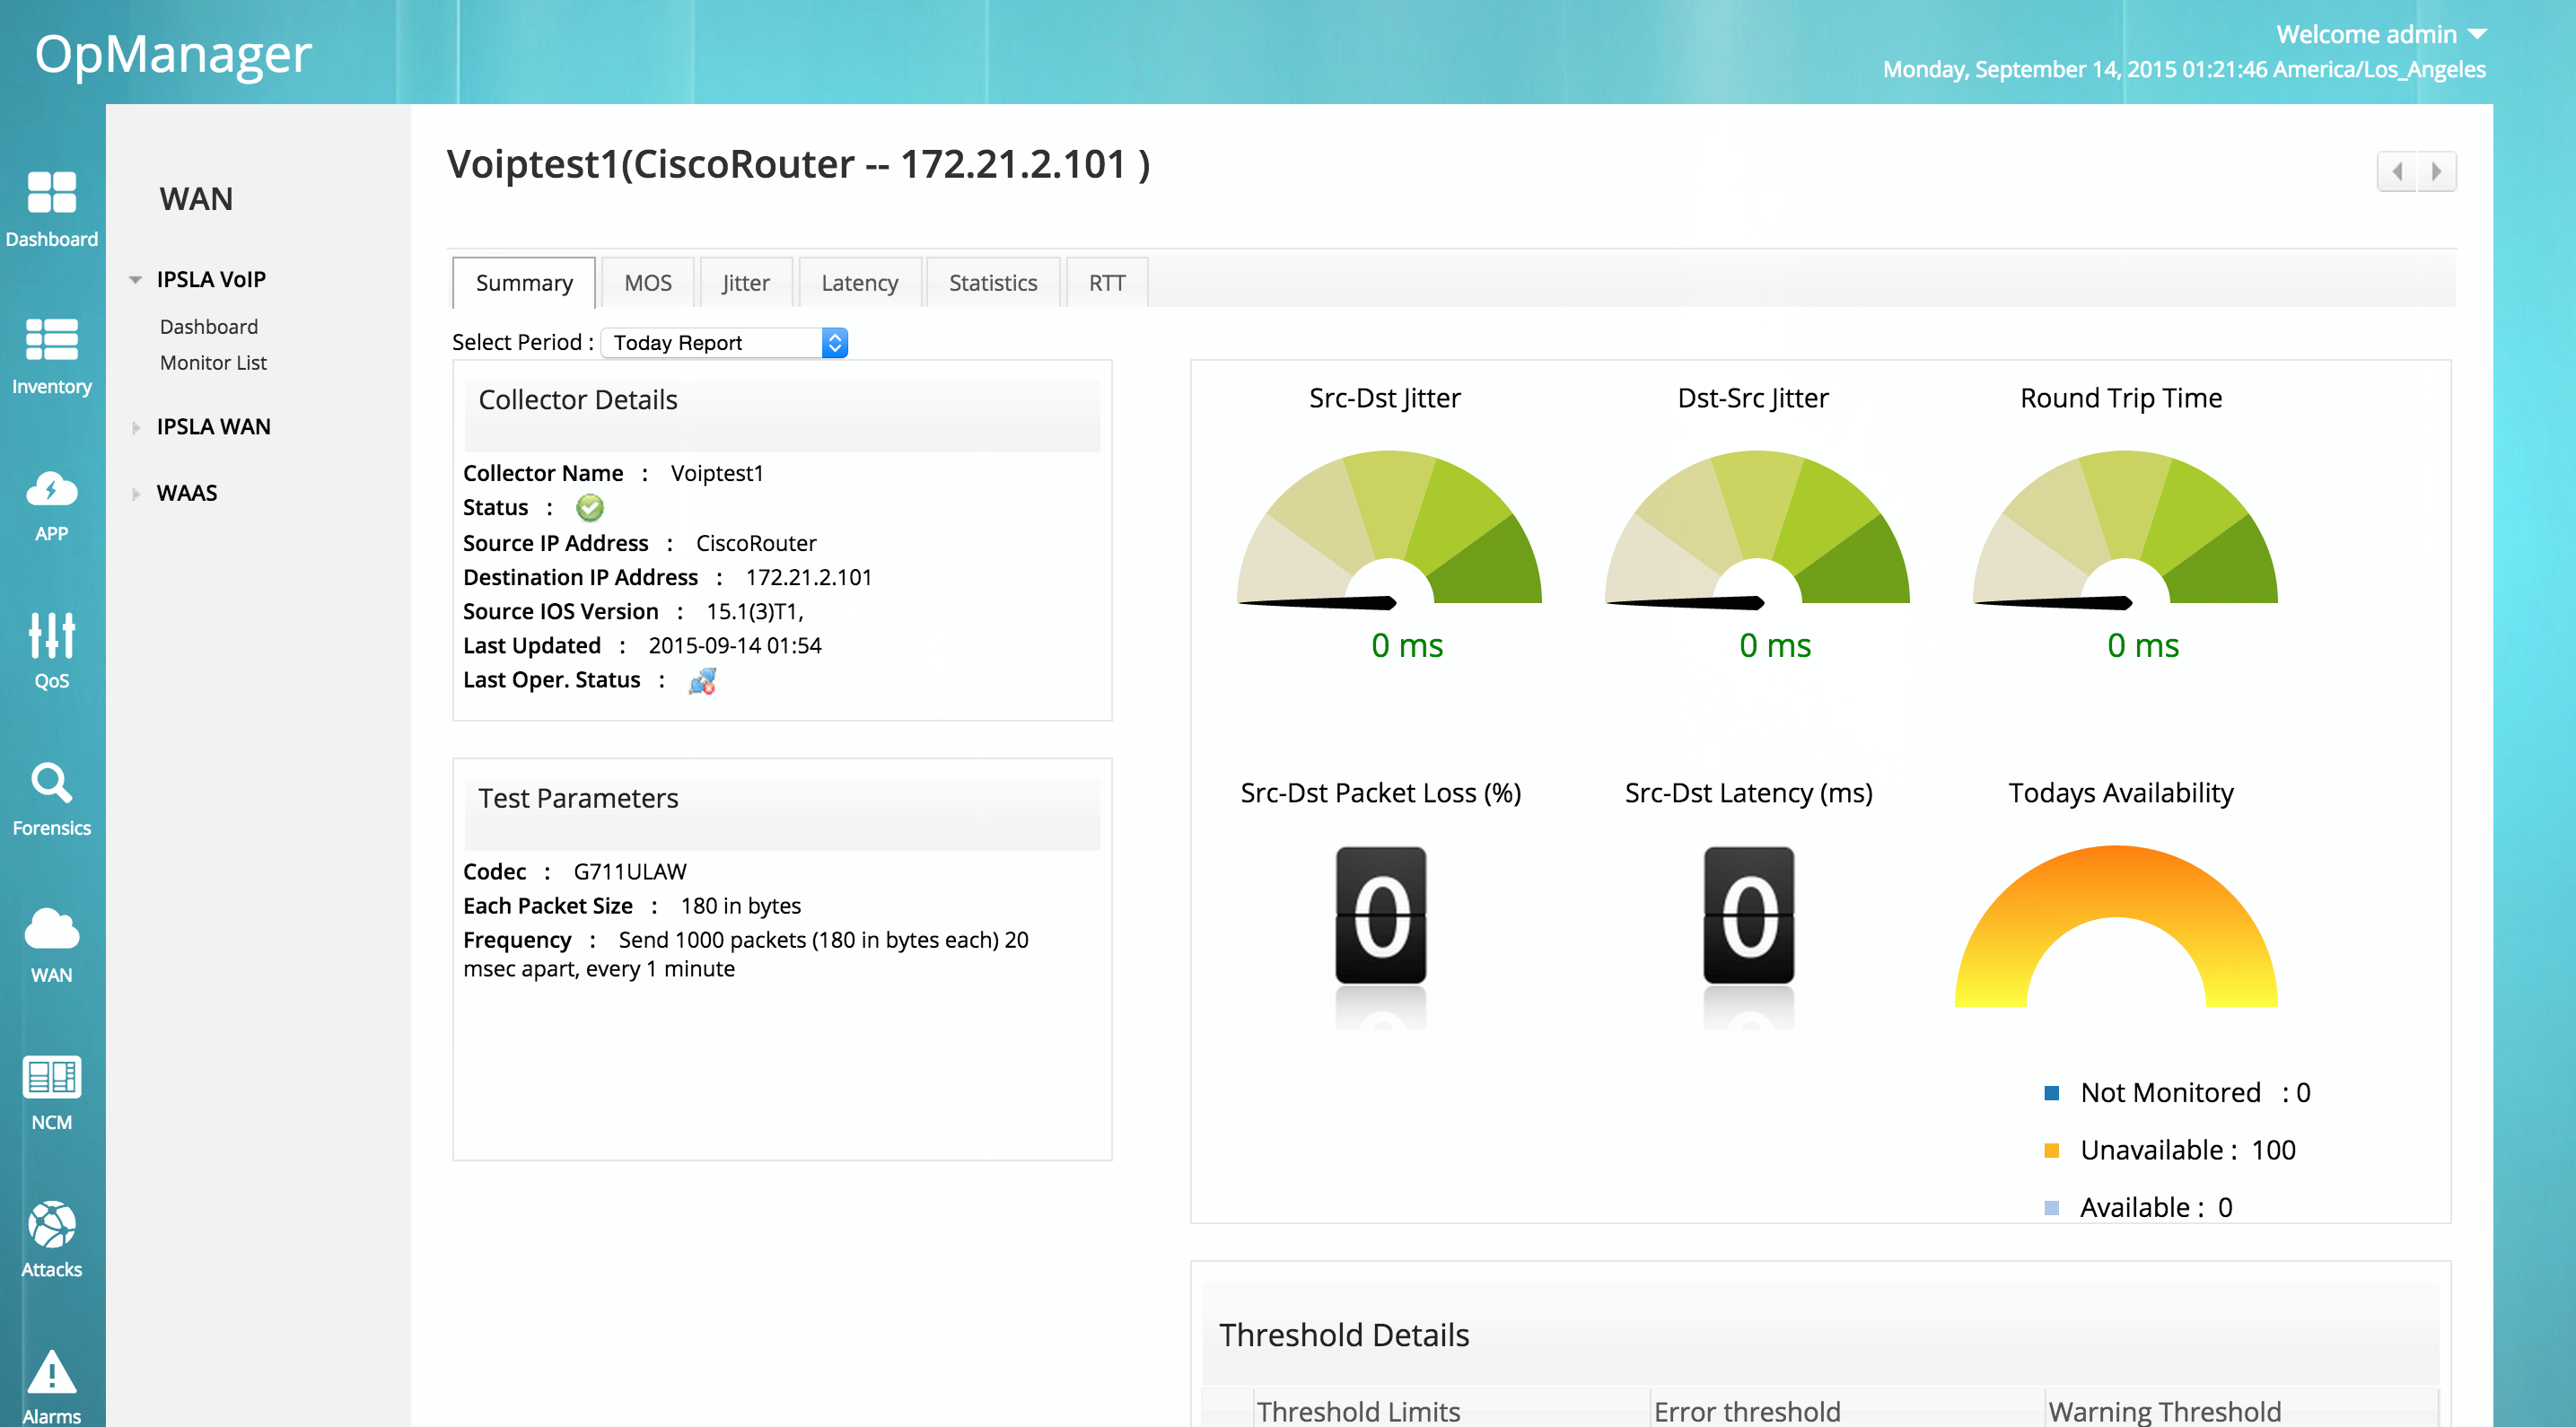Click the Last Oper. Status icon

click(x=700, y=681)
